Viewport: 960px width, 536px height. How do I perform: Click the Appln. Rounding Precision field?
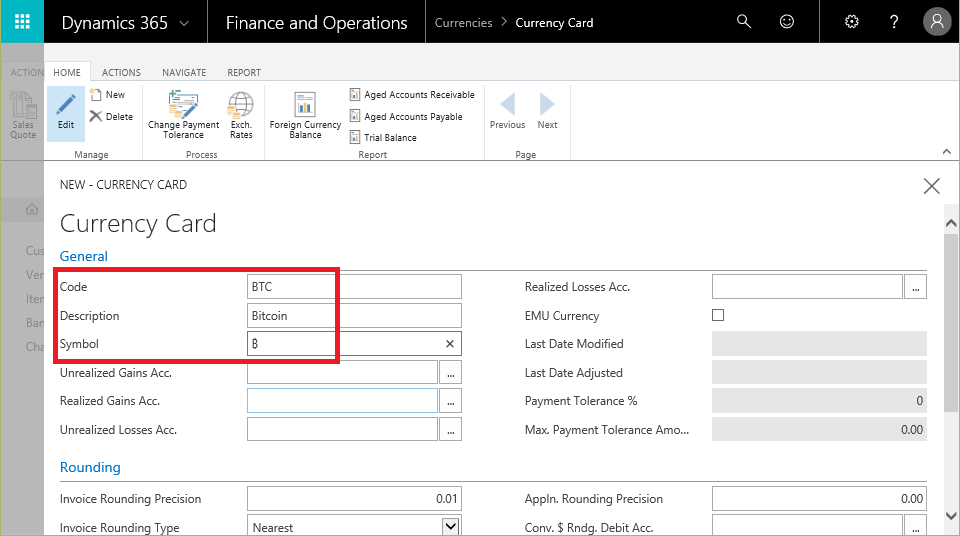pos(819,499)
